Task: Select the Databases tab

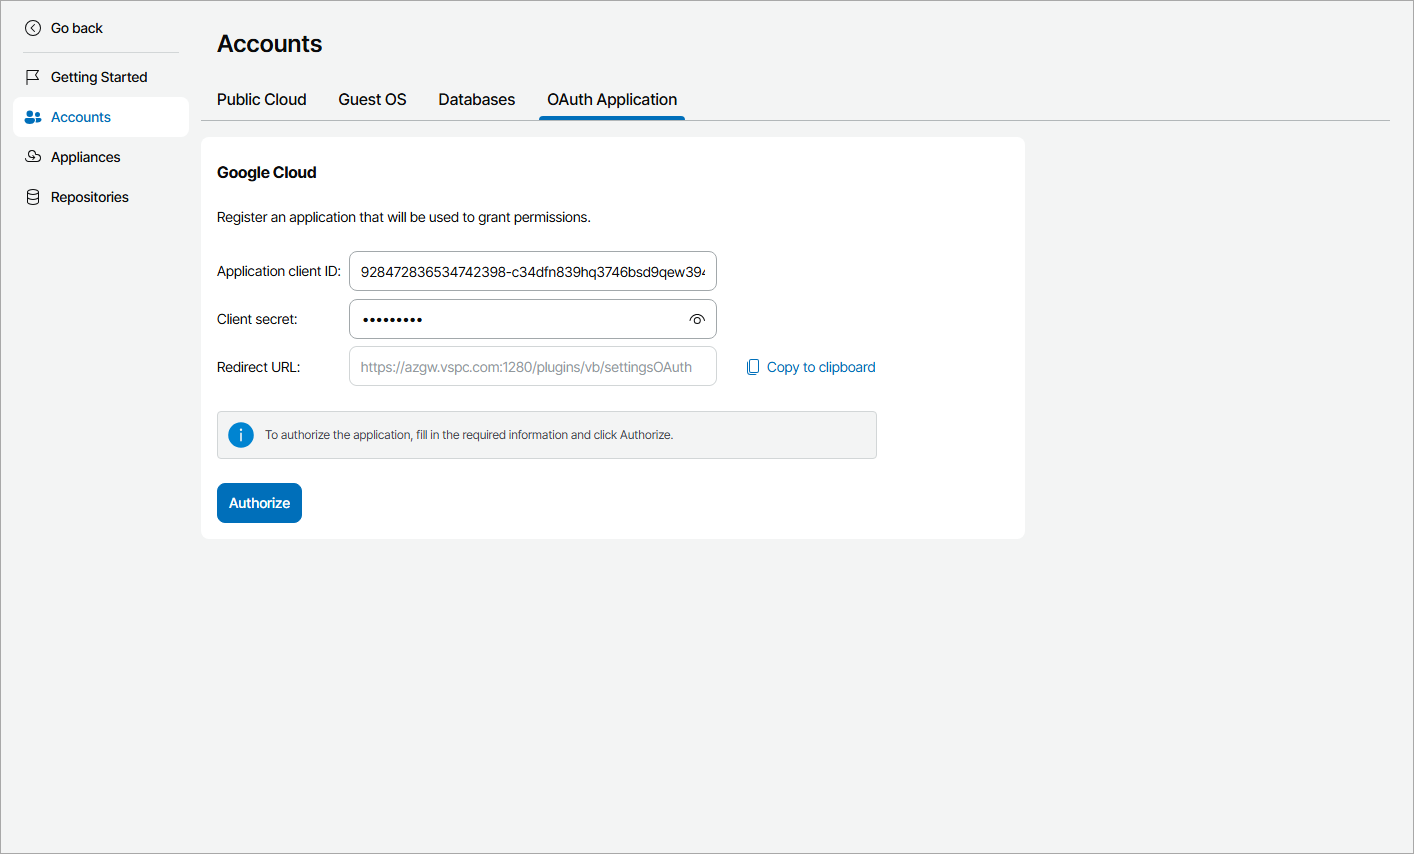Action: [x=476, y=99]
